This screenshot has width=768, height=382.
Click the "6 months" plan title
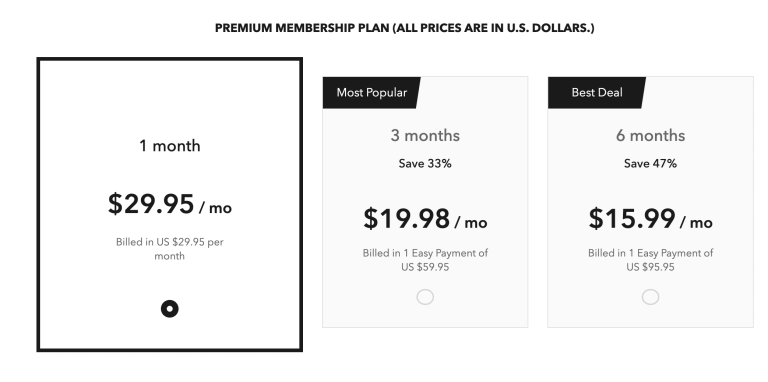pos(650,135)
